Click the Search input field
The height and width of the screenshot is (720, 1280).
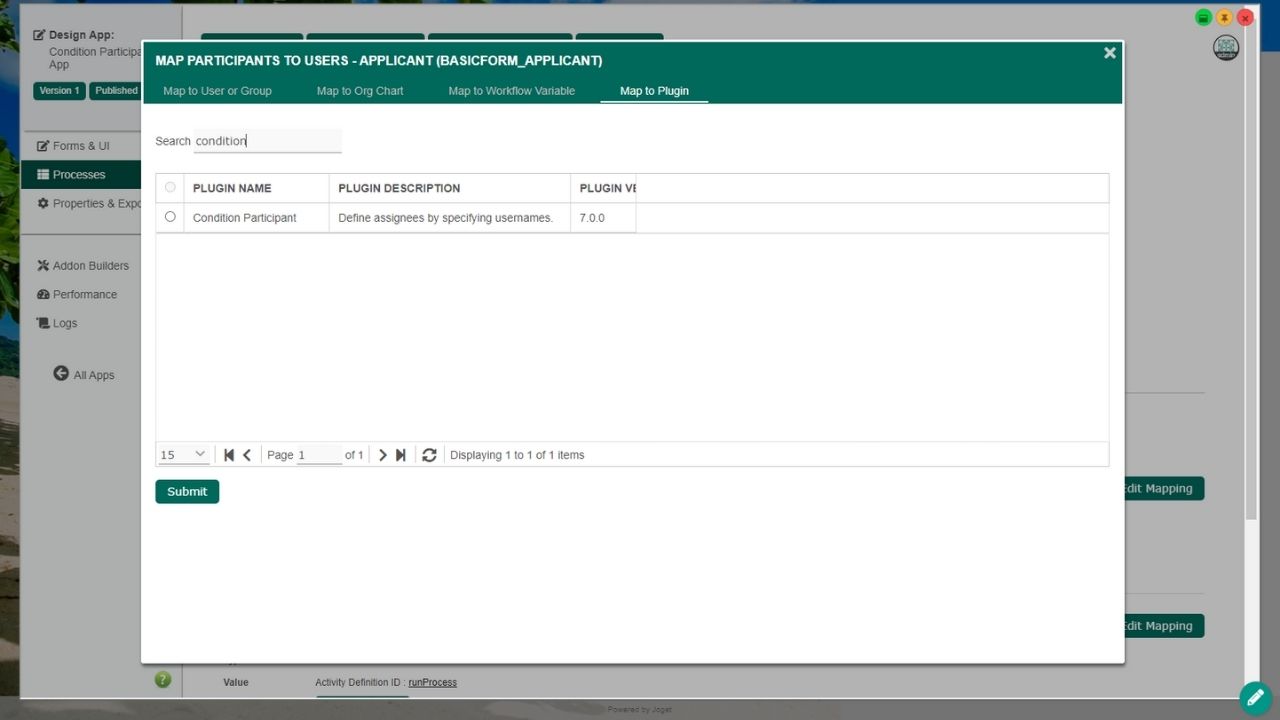click(267, 141)
